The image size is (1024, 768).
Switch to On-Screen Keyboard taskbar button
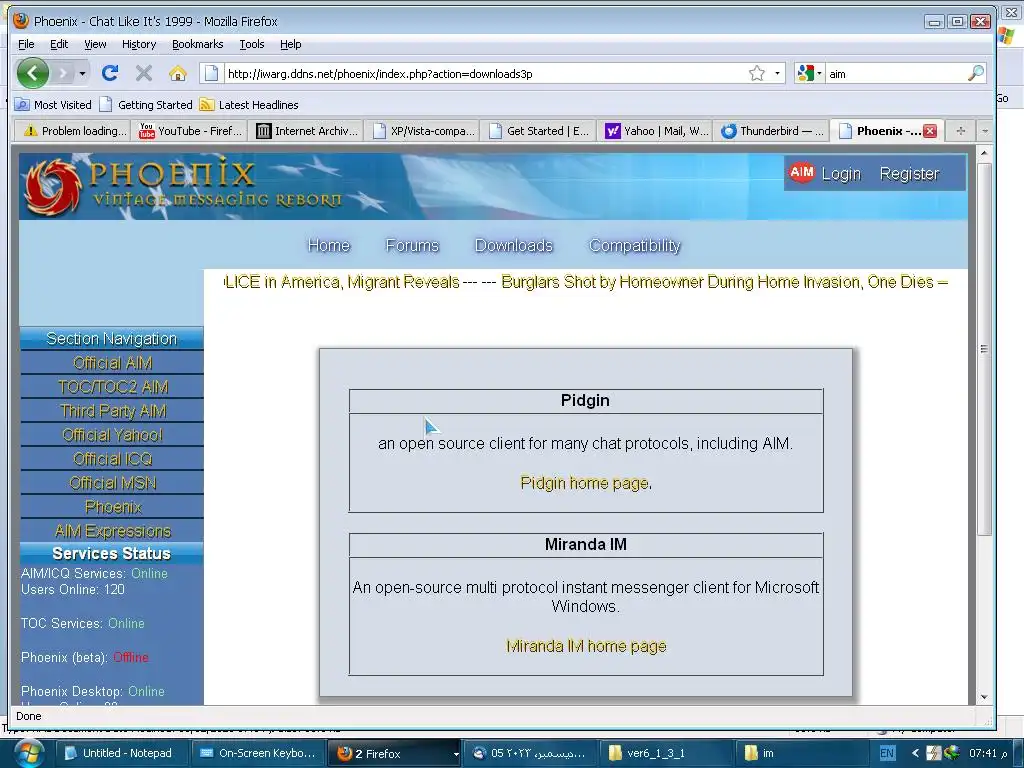tap(257, 753)
